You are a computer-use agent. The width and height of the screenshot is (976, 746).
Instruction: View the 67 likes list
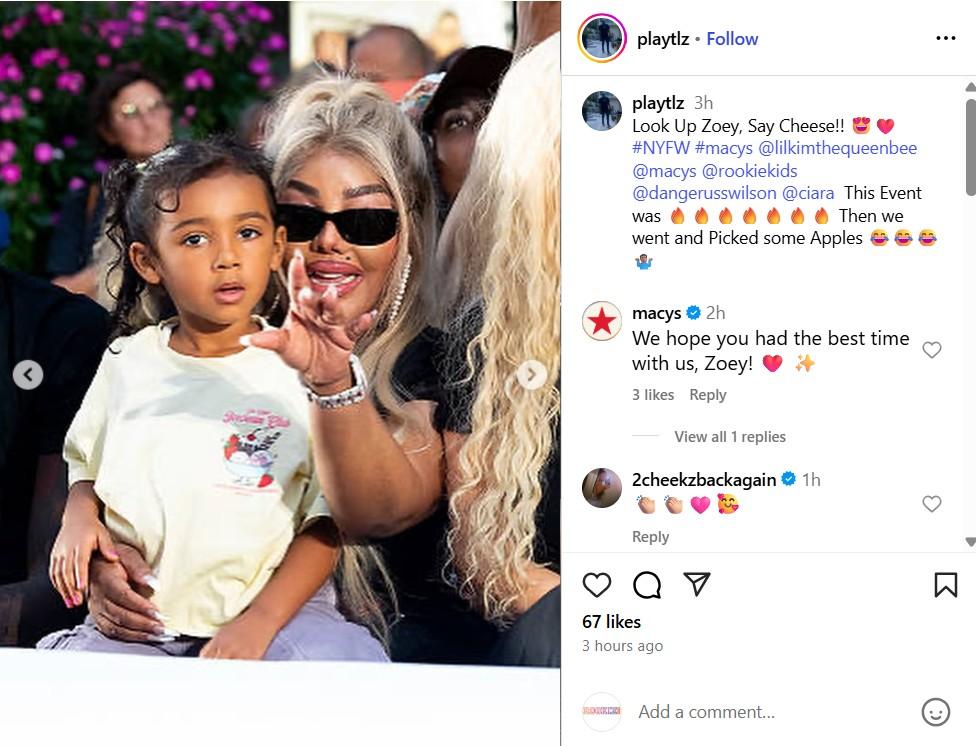click(x=611, y=621)
